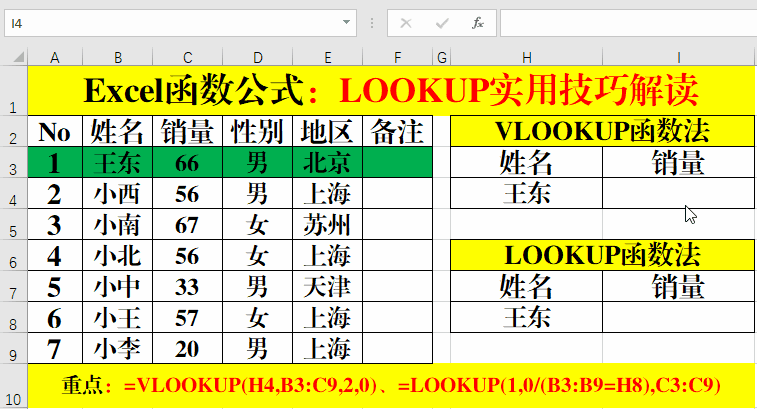This screenshot has width=757, height=409.
Task: Select column I header
Action: point(679,58)
